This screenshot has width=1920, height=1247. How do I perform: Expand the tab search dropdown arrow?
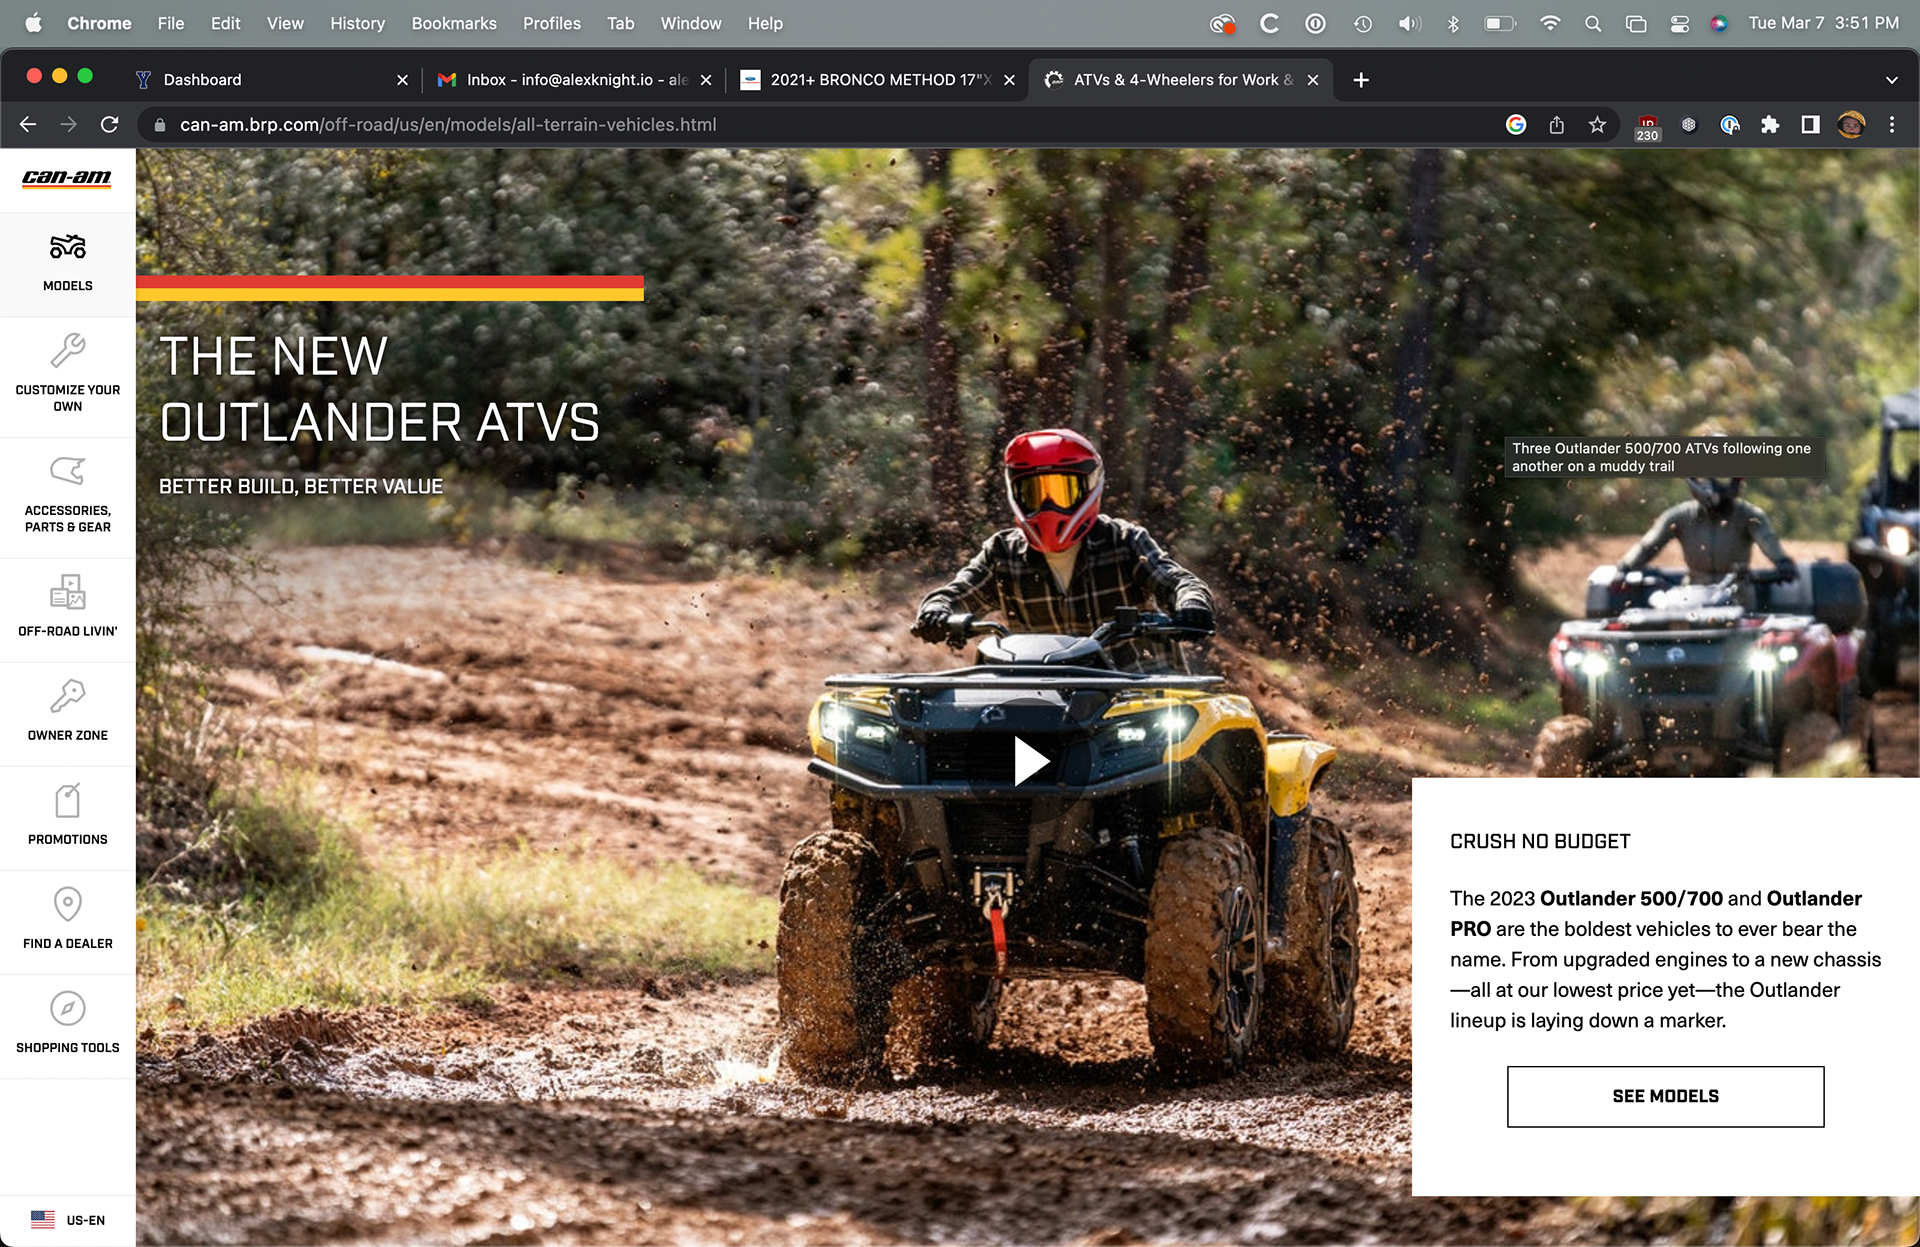[x=1892, y=80]
